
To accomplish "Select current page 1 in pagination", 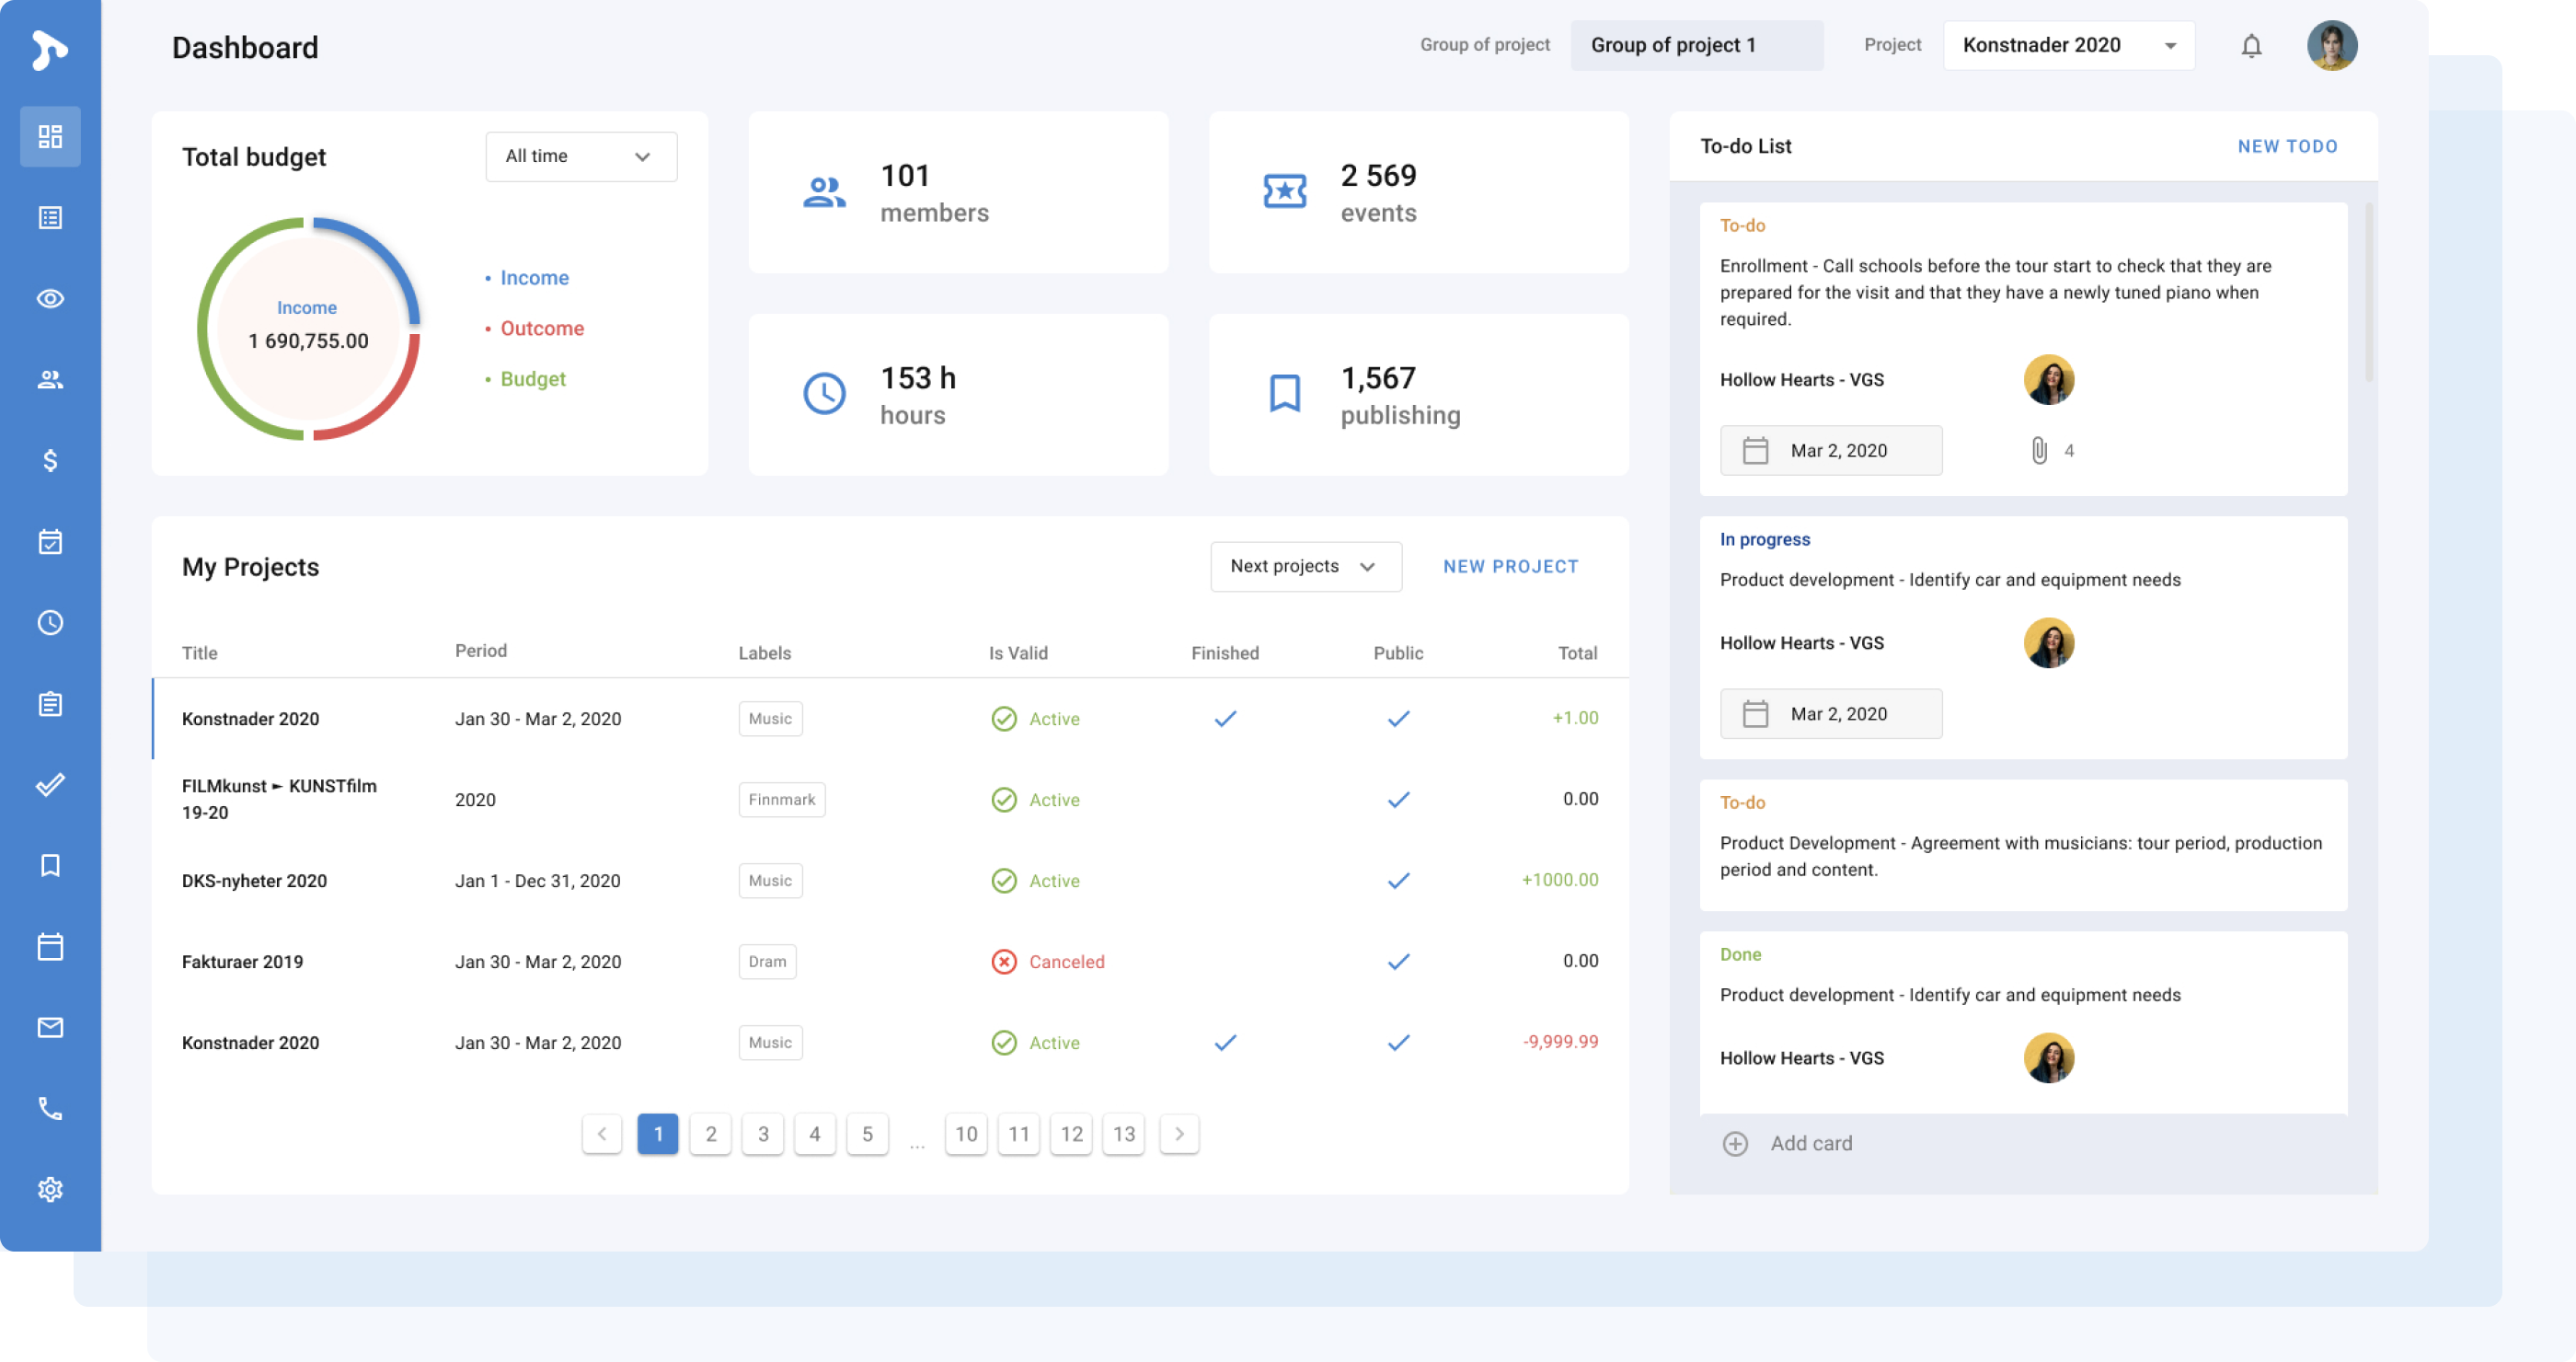I will click(657, 1133).
